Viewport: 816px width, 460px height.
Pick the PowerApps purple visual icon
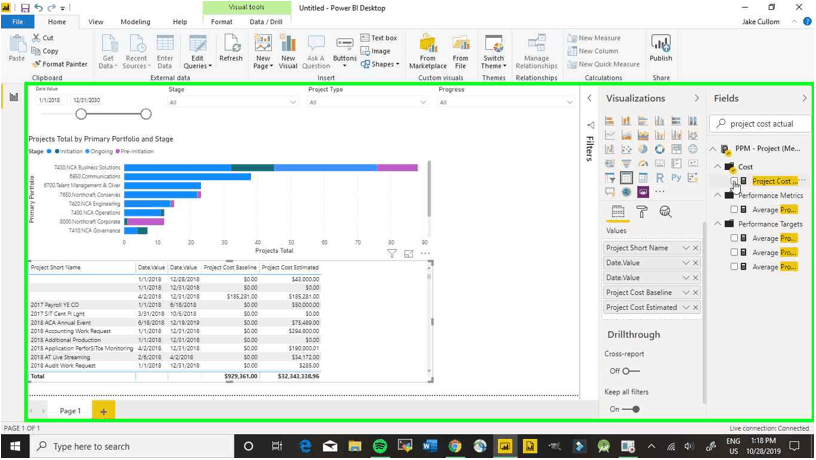coord(643,192)
